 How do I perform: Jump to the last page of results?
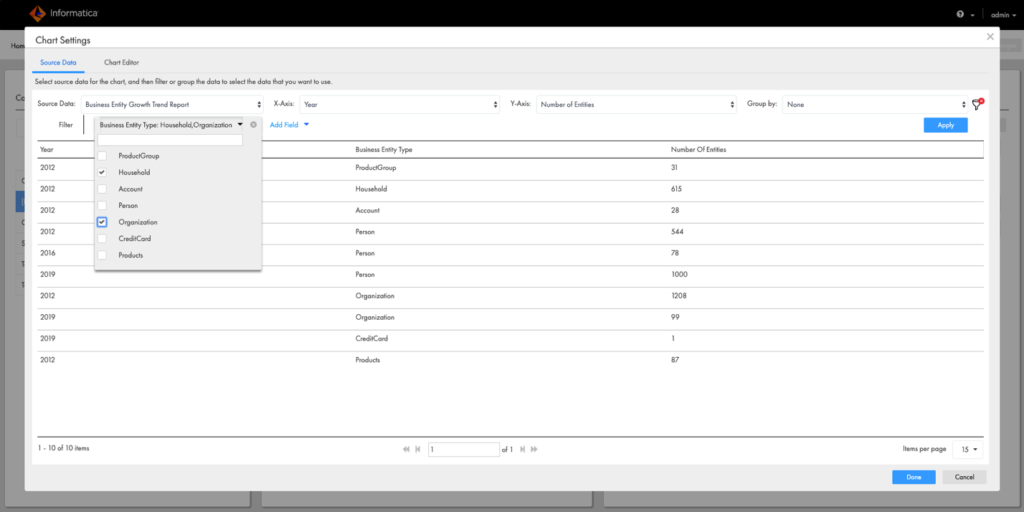coord(535,449)
